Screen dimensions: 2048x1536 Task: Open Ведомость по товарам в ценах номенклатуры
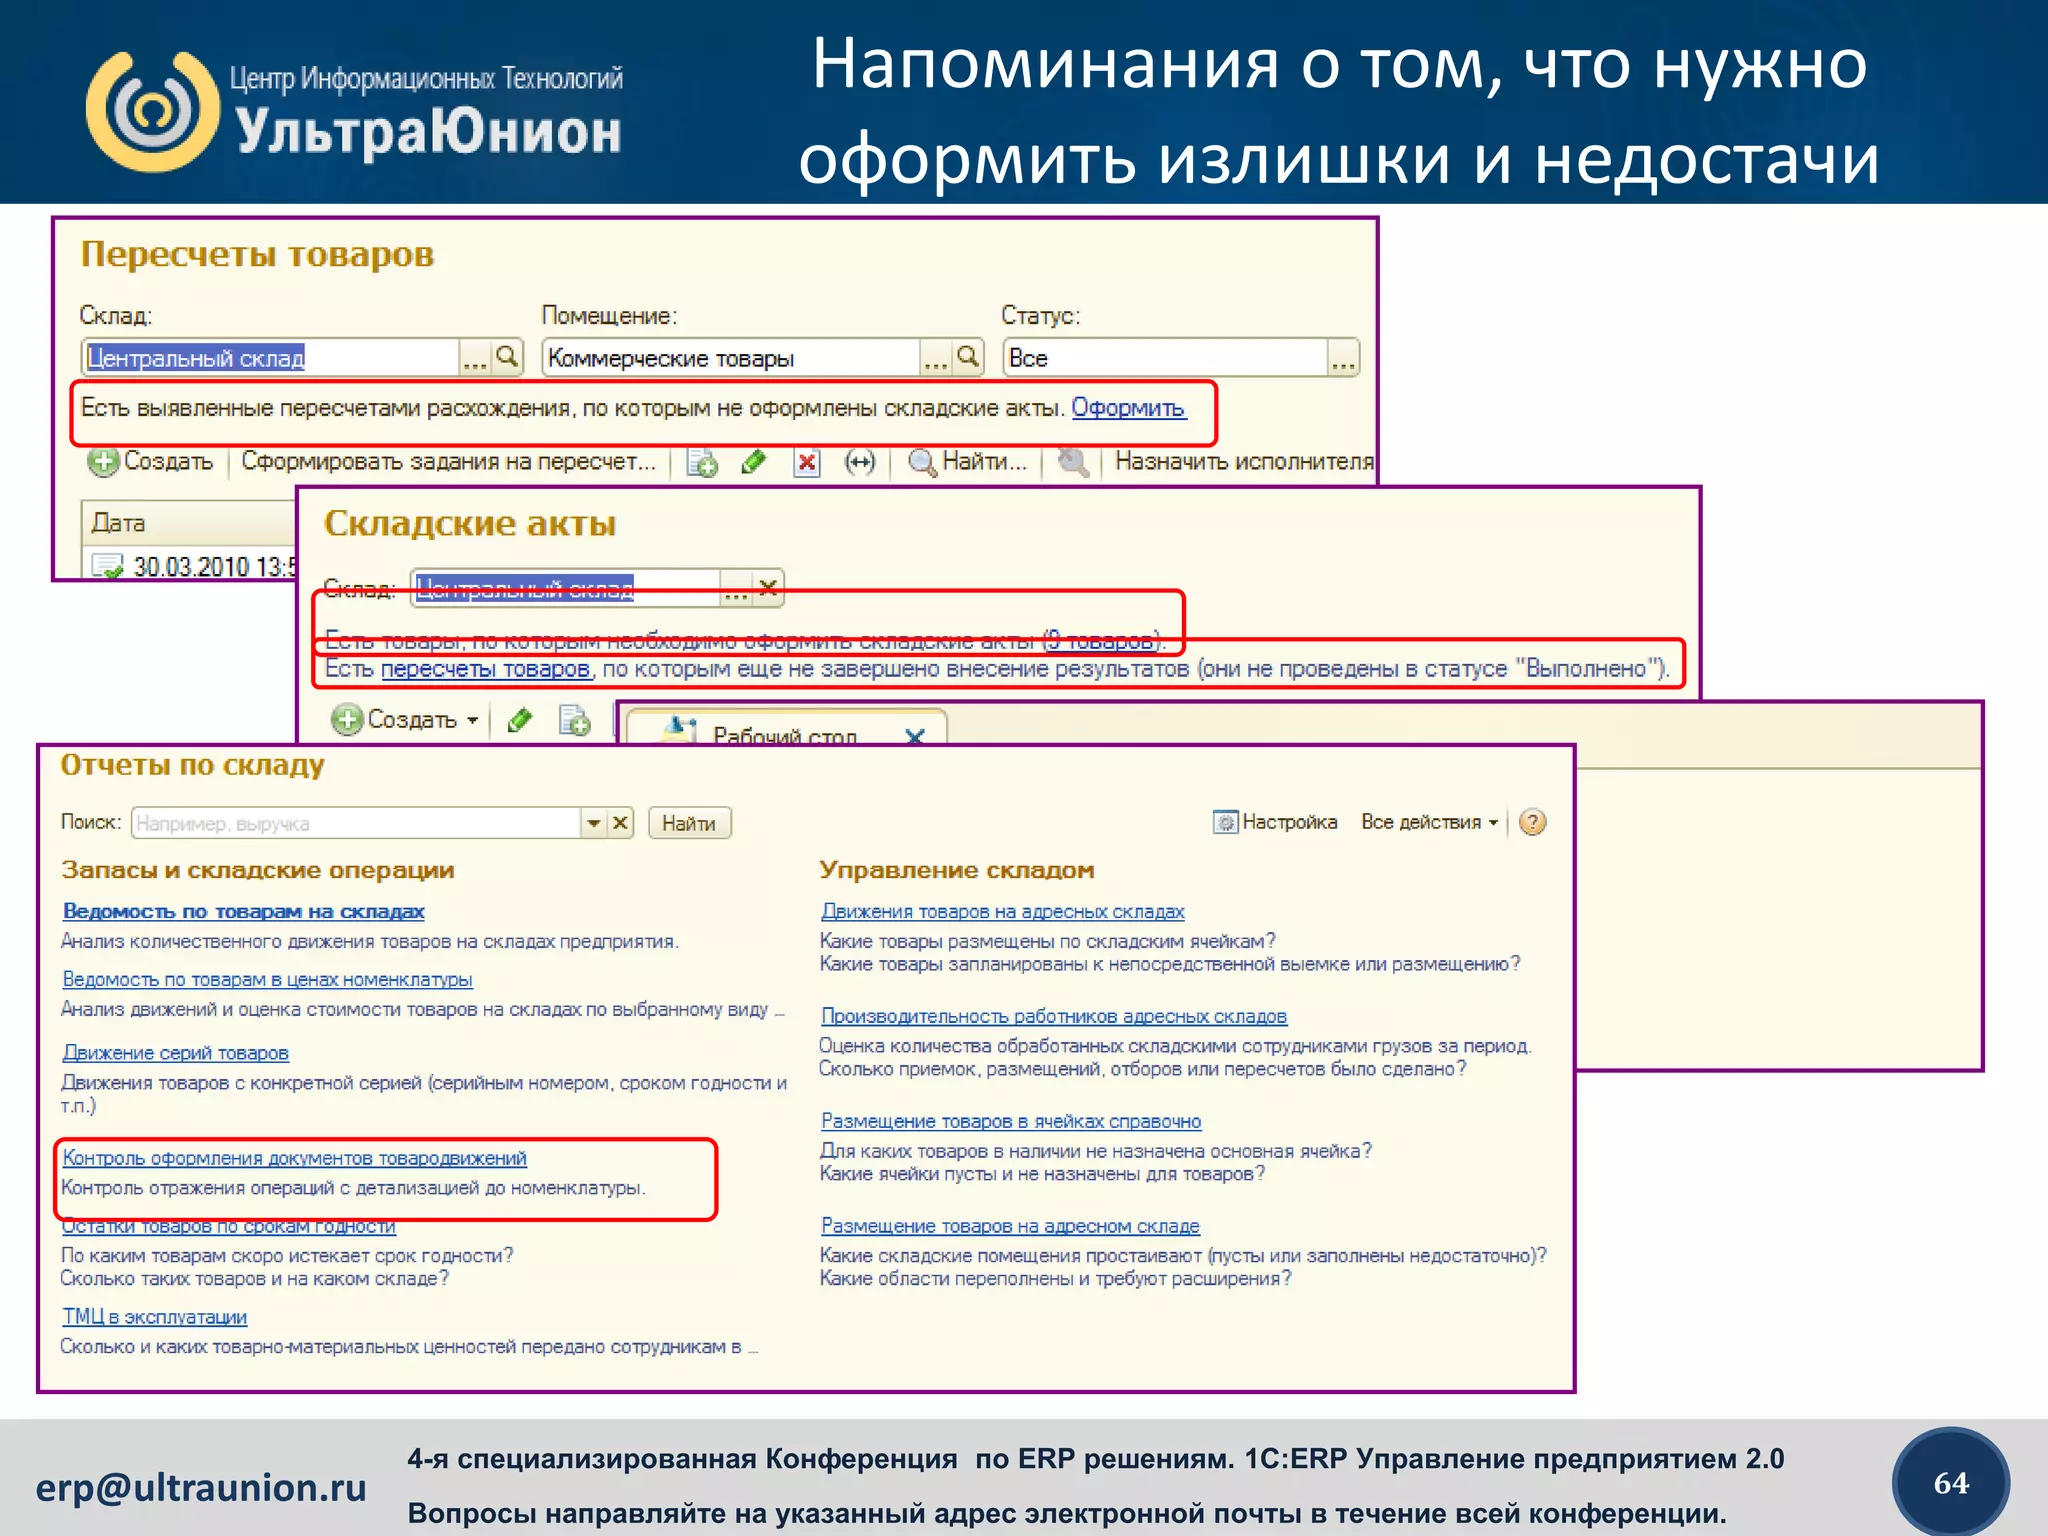[267, 980]
